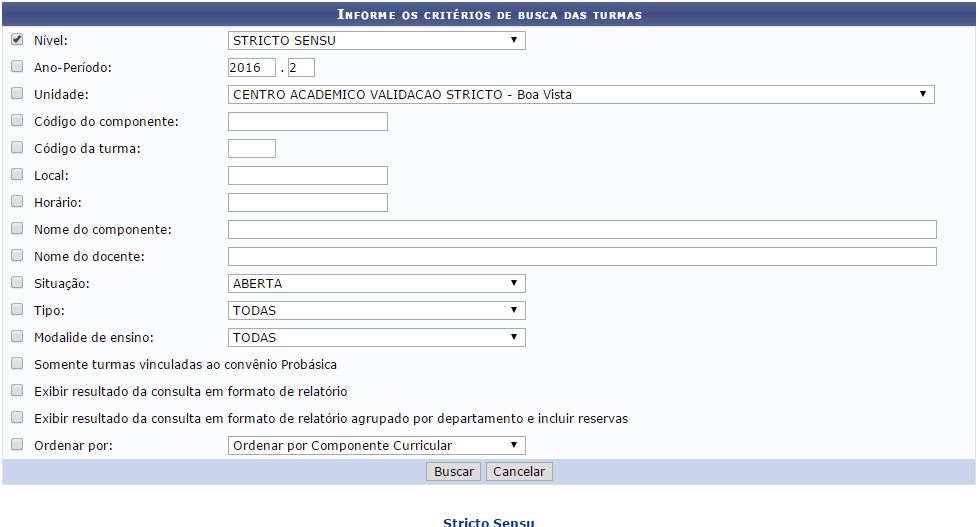Open the Situação dropdown showing ABERTA
Screen dimensions: 979x527
[376, 284]
